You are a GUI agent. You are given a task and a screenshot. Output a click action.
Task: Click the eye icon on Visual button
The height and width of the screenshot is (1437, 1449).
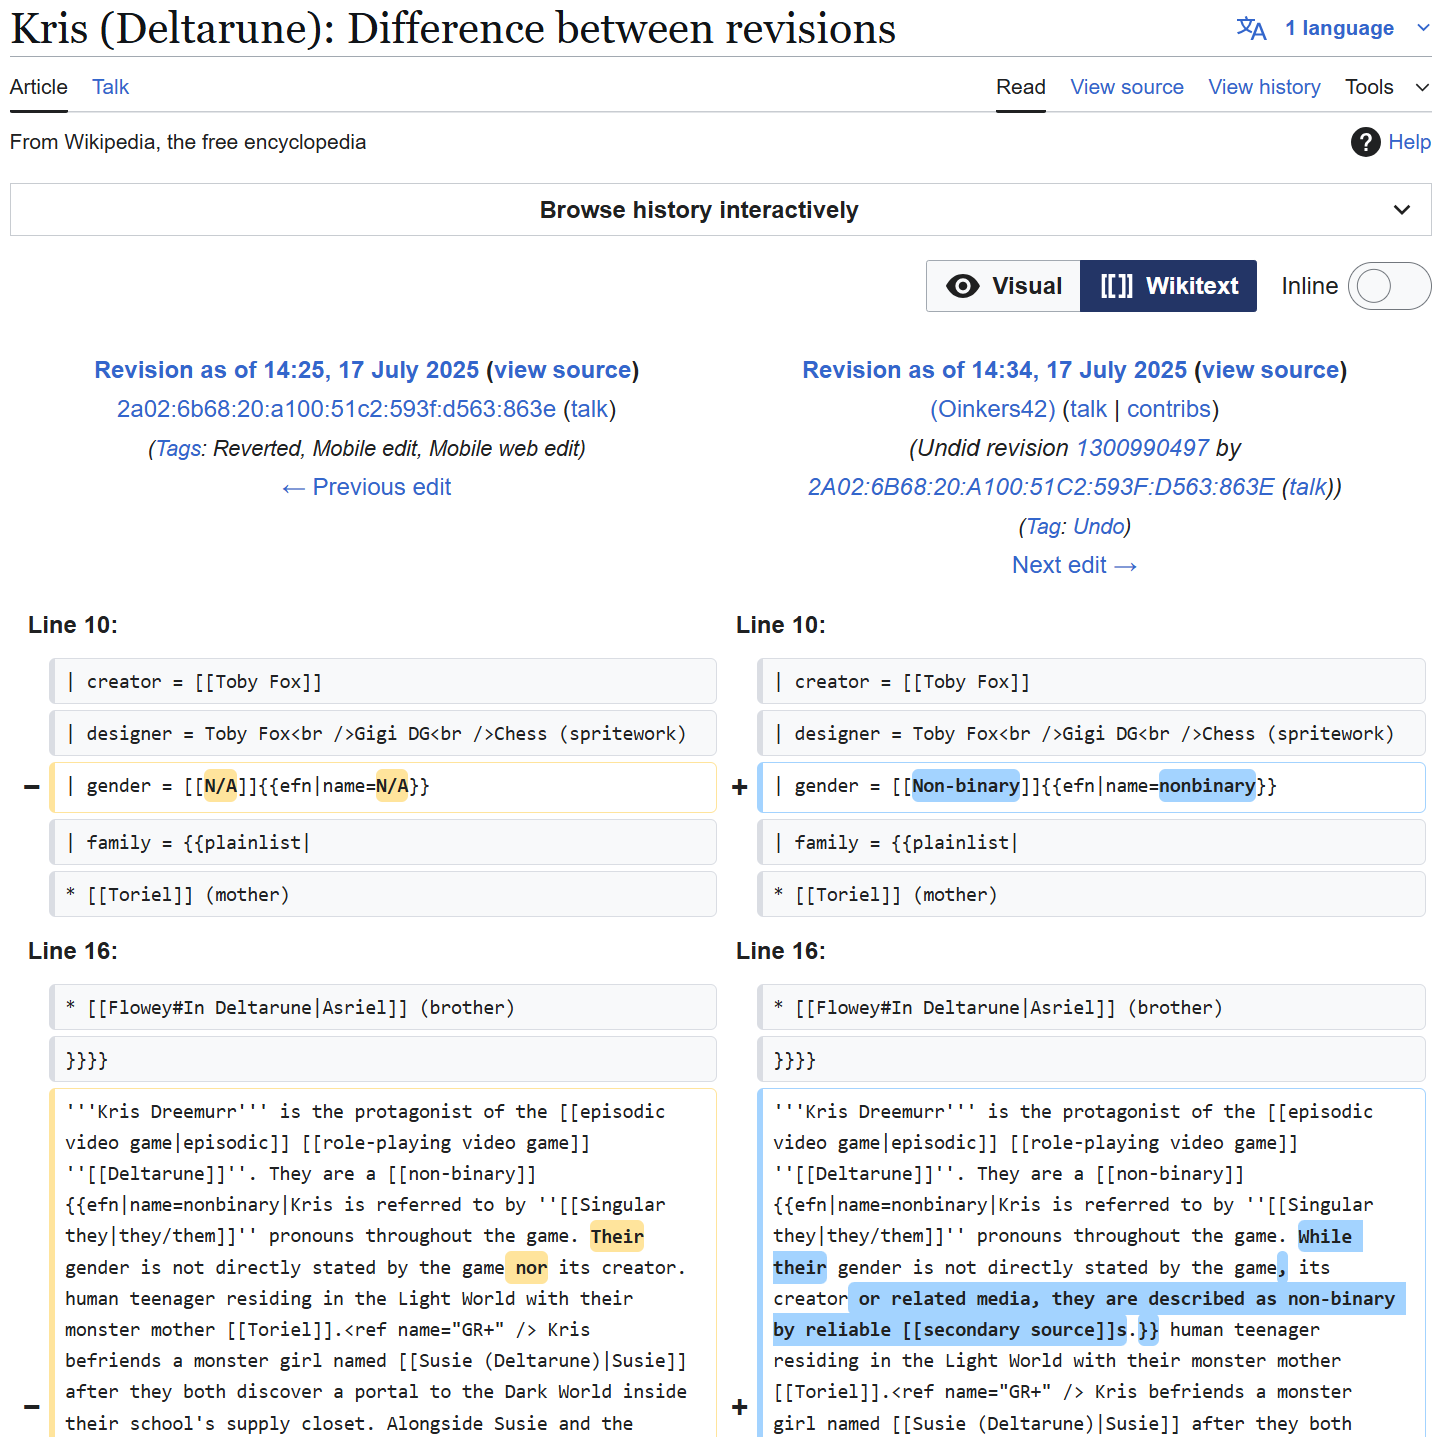(x=962, y=286)
